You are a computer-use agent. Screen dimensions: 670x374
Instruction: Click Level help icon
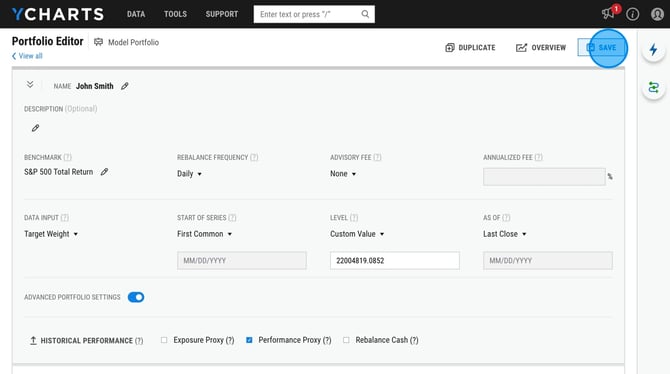[x=354, y=218]
